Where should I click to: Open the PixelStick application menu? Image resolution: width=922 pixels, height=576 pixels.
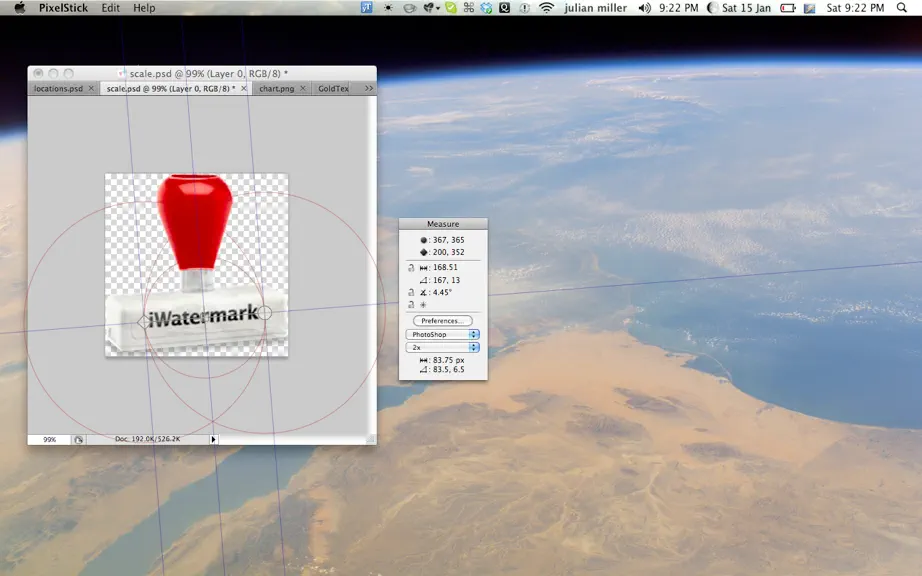[63, 8]
